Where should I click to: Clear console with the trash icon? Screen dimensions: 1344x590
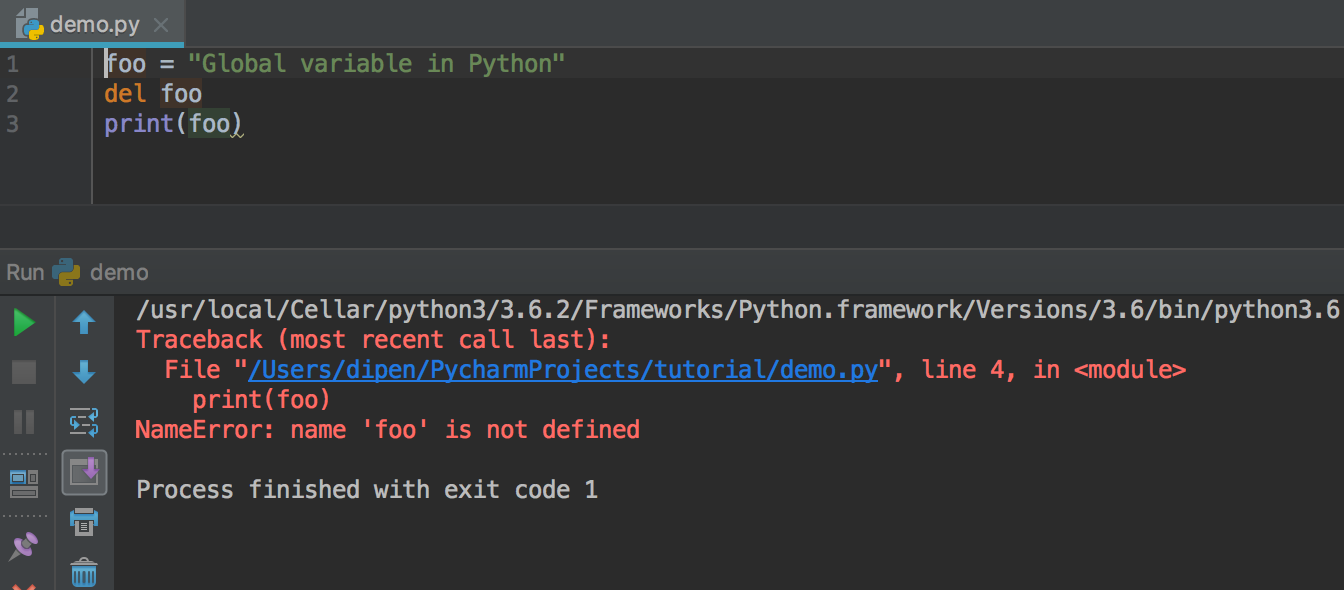84,572
